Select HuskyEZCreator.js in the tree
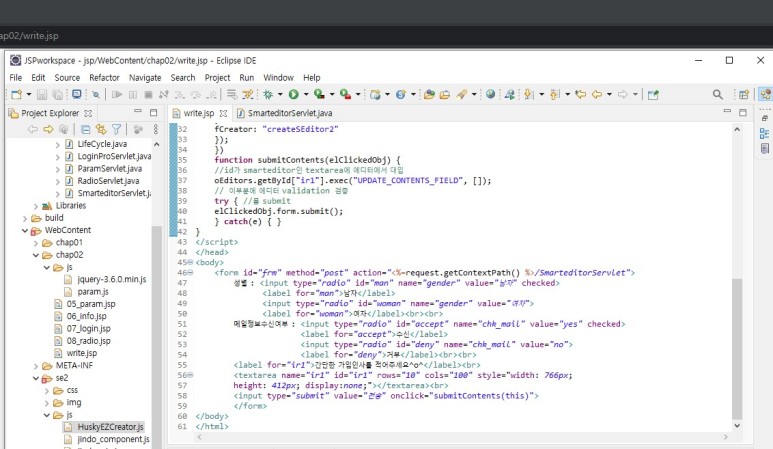 coord(110,426)
